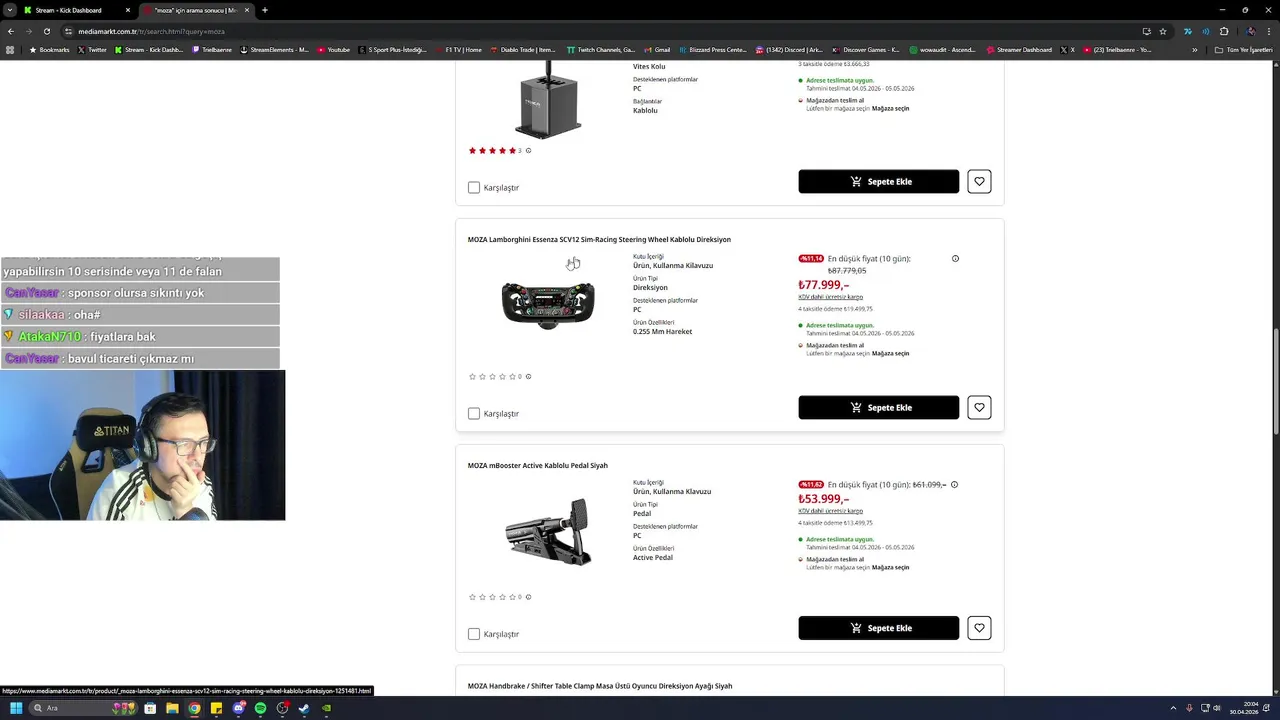The height and width of the screenshot is (720, 1280).
Task: Open the Gmail bookmark
Action: coord(657,49)
